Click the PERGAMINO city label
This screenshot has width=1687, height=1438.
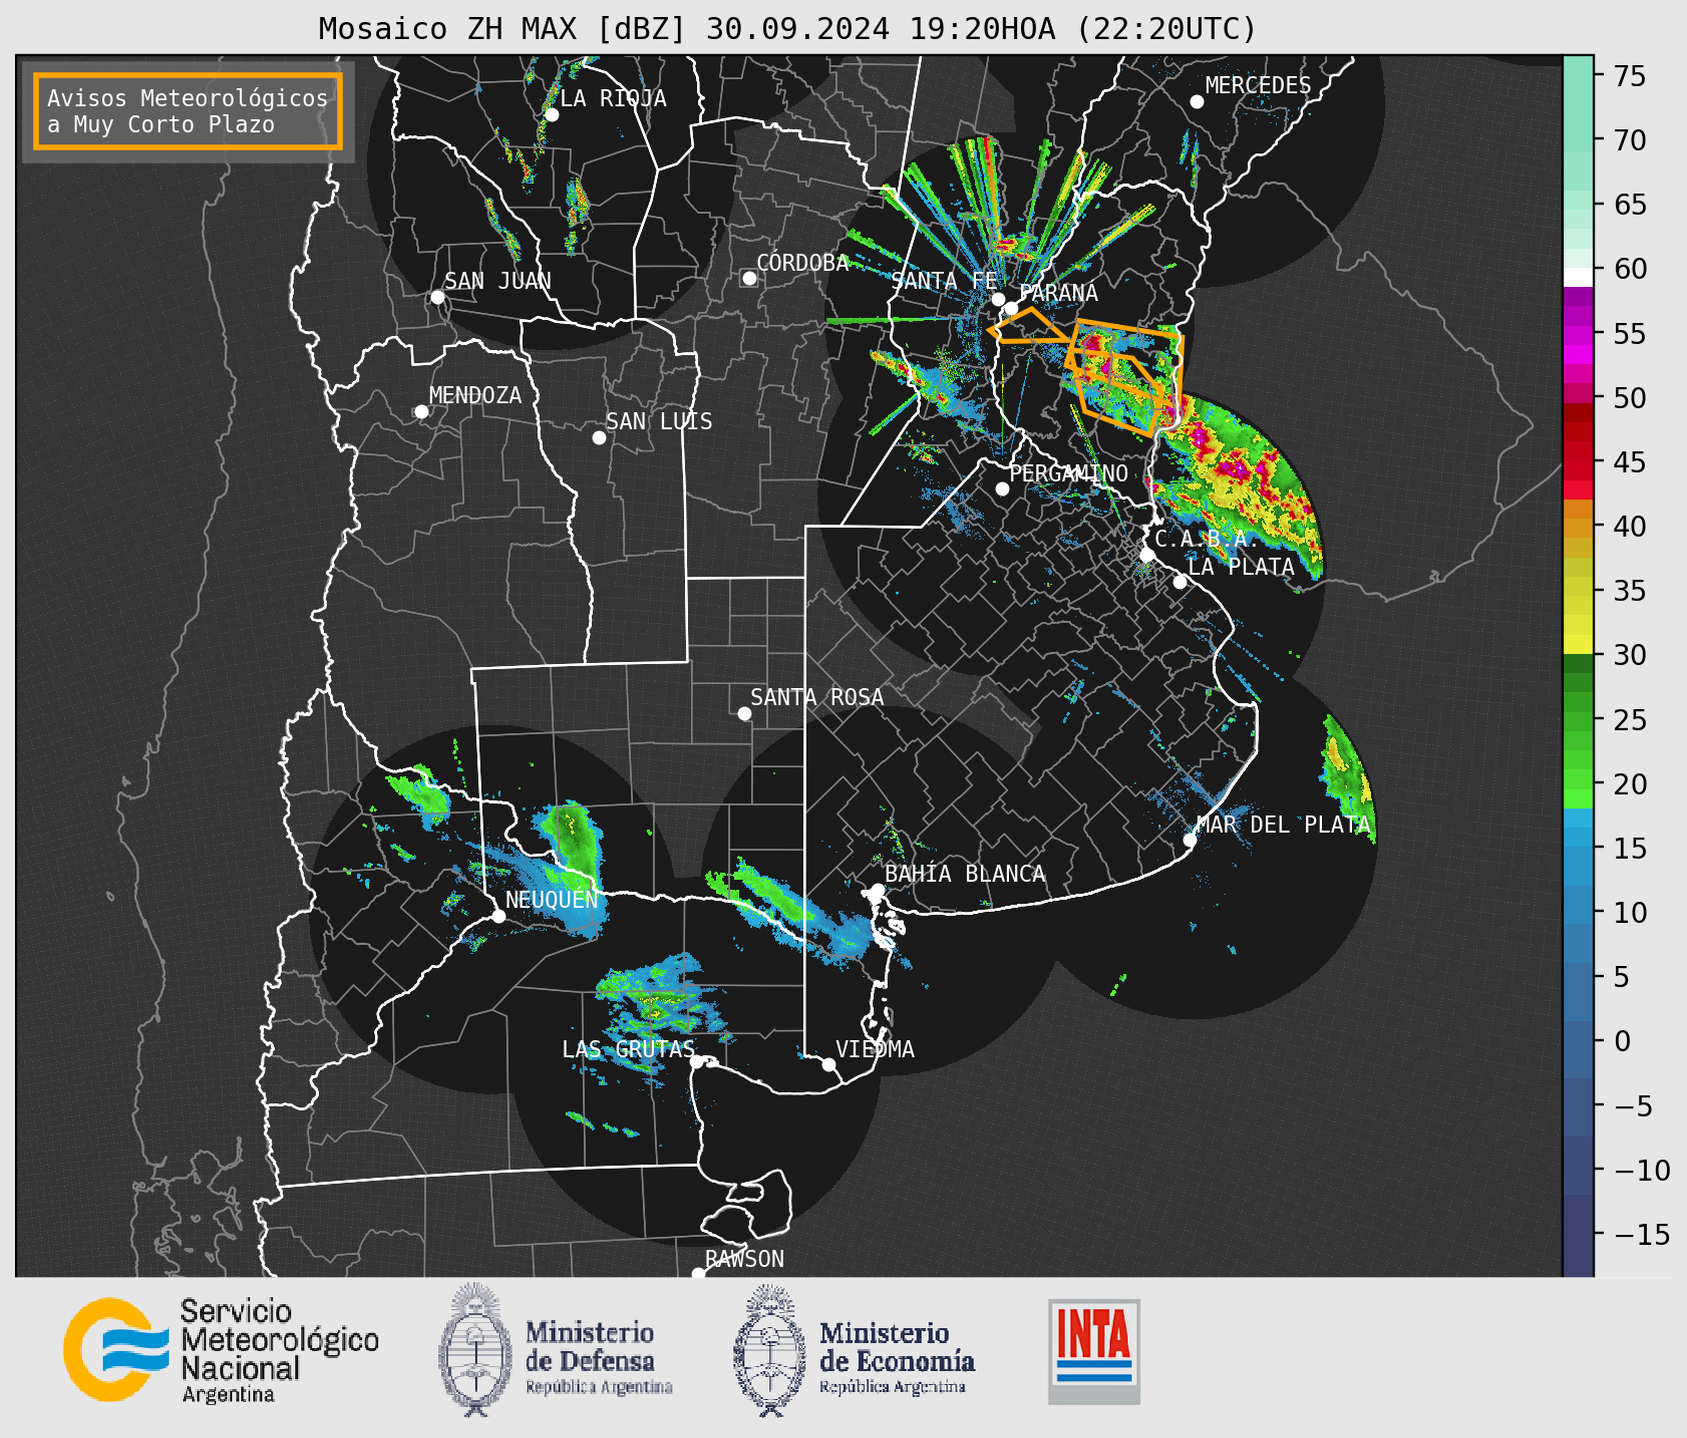click(1069, 473)
